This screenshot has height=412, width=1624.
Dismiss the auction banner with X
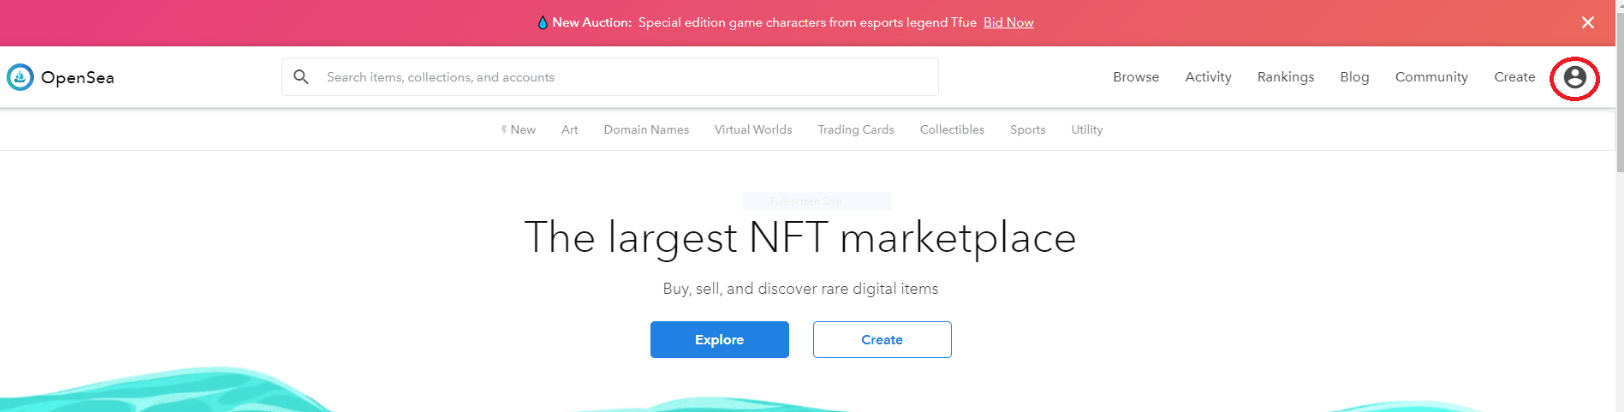pyautogui.click(x=1587, y=22)
